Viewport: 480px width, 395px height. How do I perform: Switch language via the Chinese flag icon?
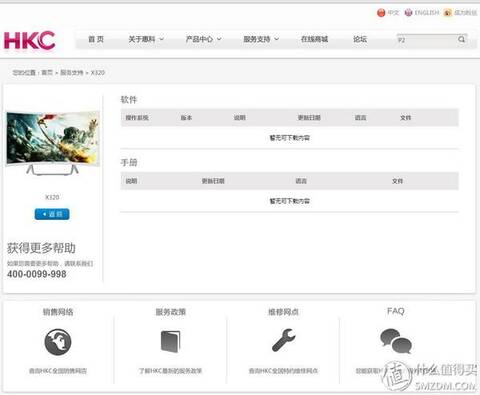(381, 13)
